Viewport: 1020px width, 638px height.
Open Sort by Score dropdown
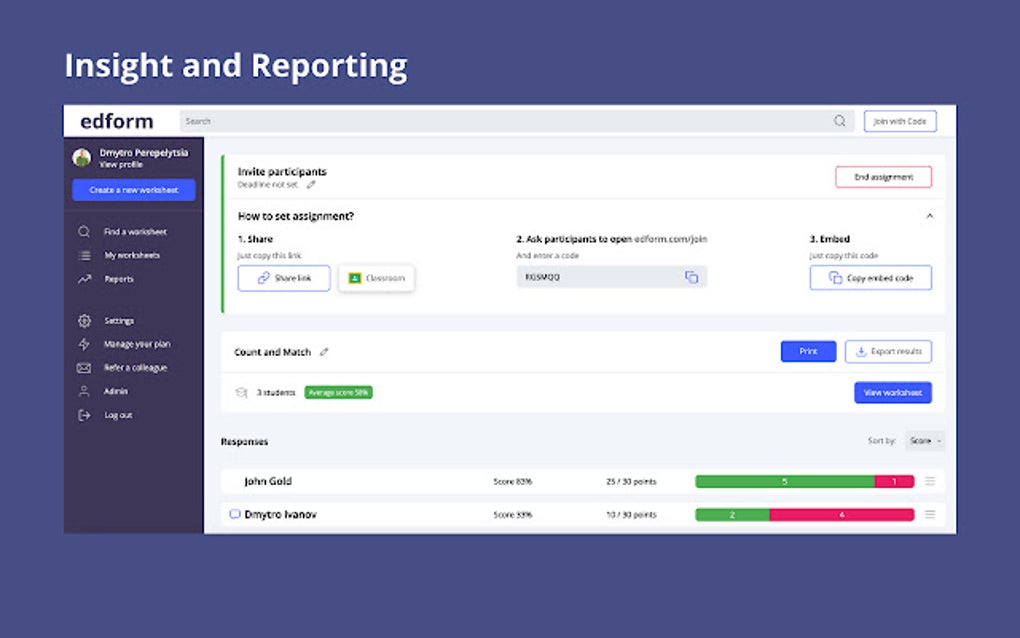925,441
